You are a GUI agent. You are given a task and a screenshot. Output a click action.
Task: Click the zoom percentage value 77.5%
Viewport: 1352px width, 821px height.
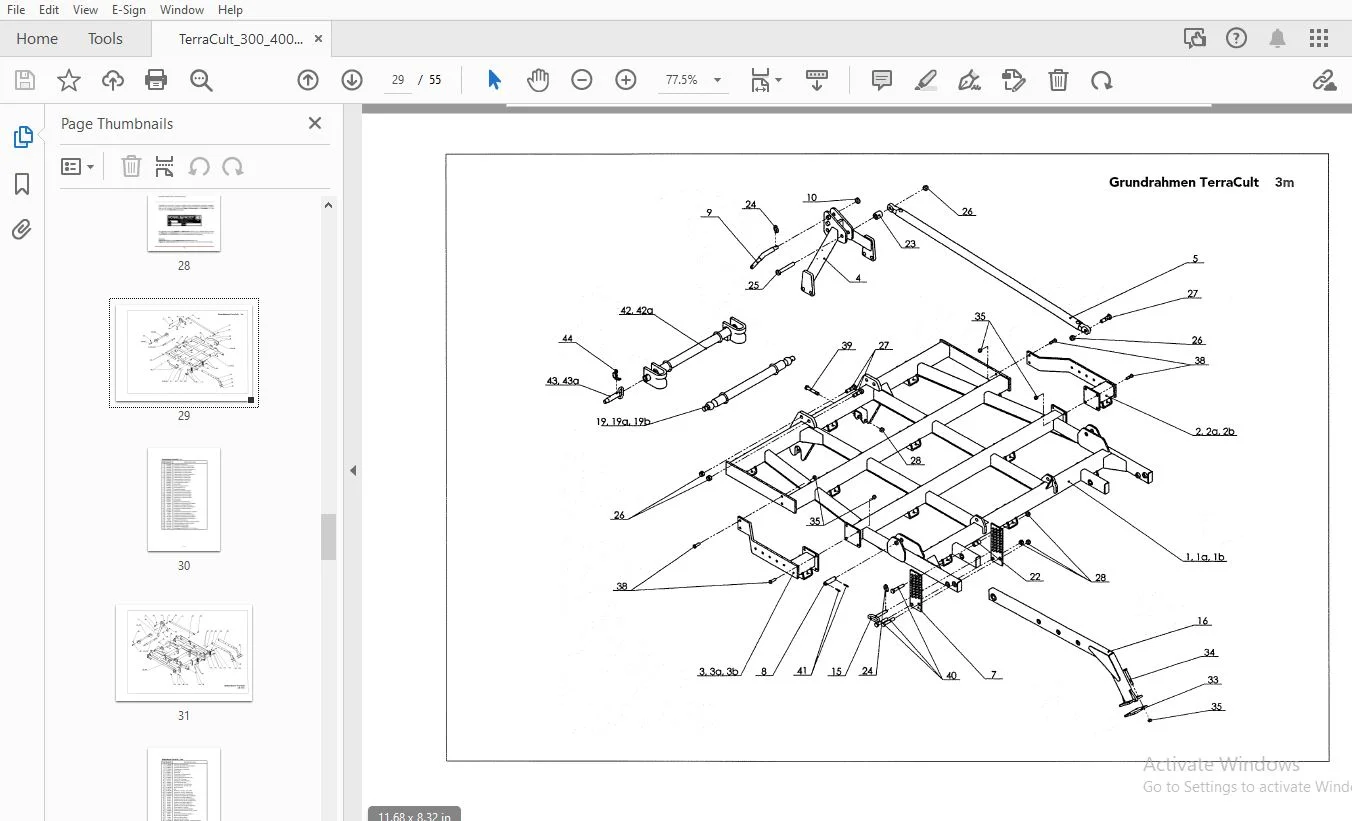681,80
